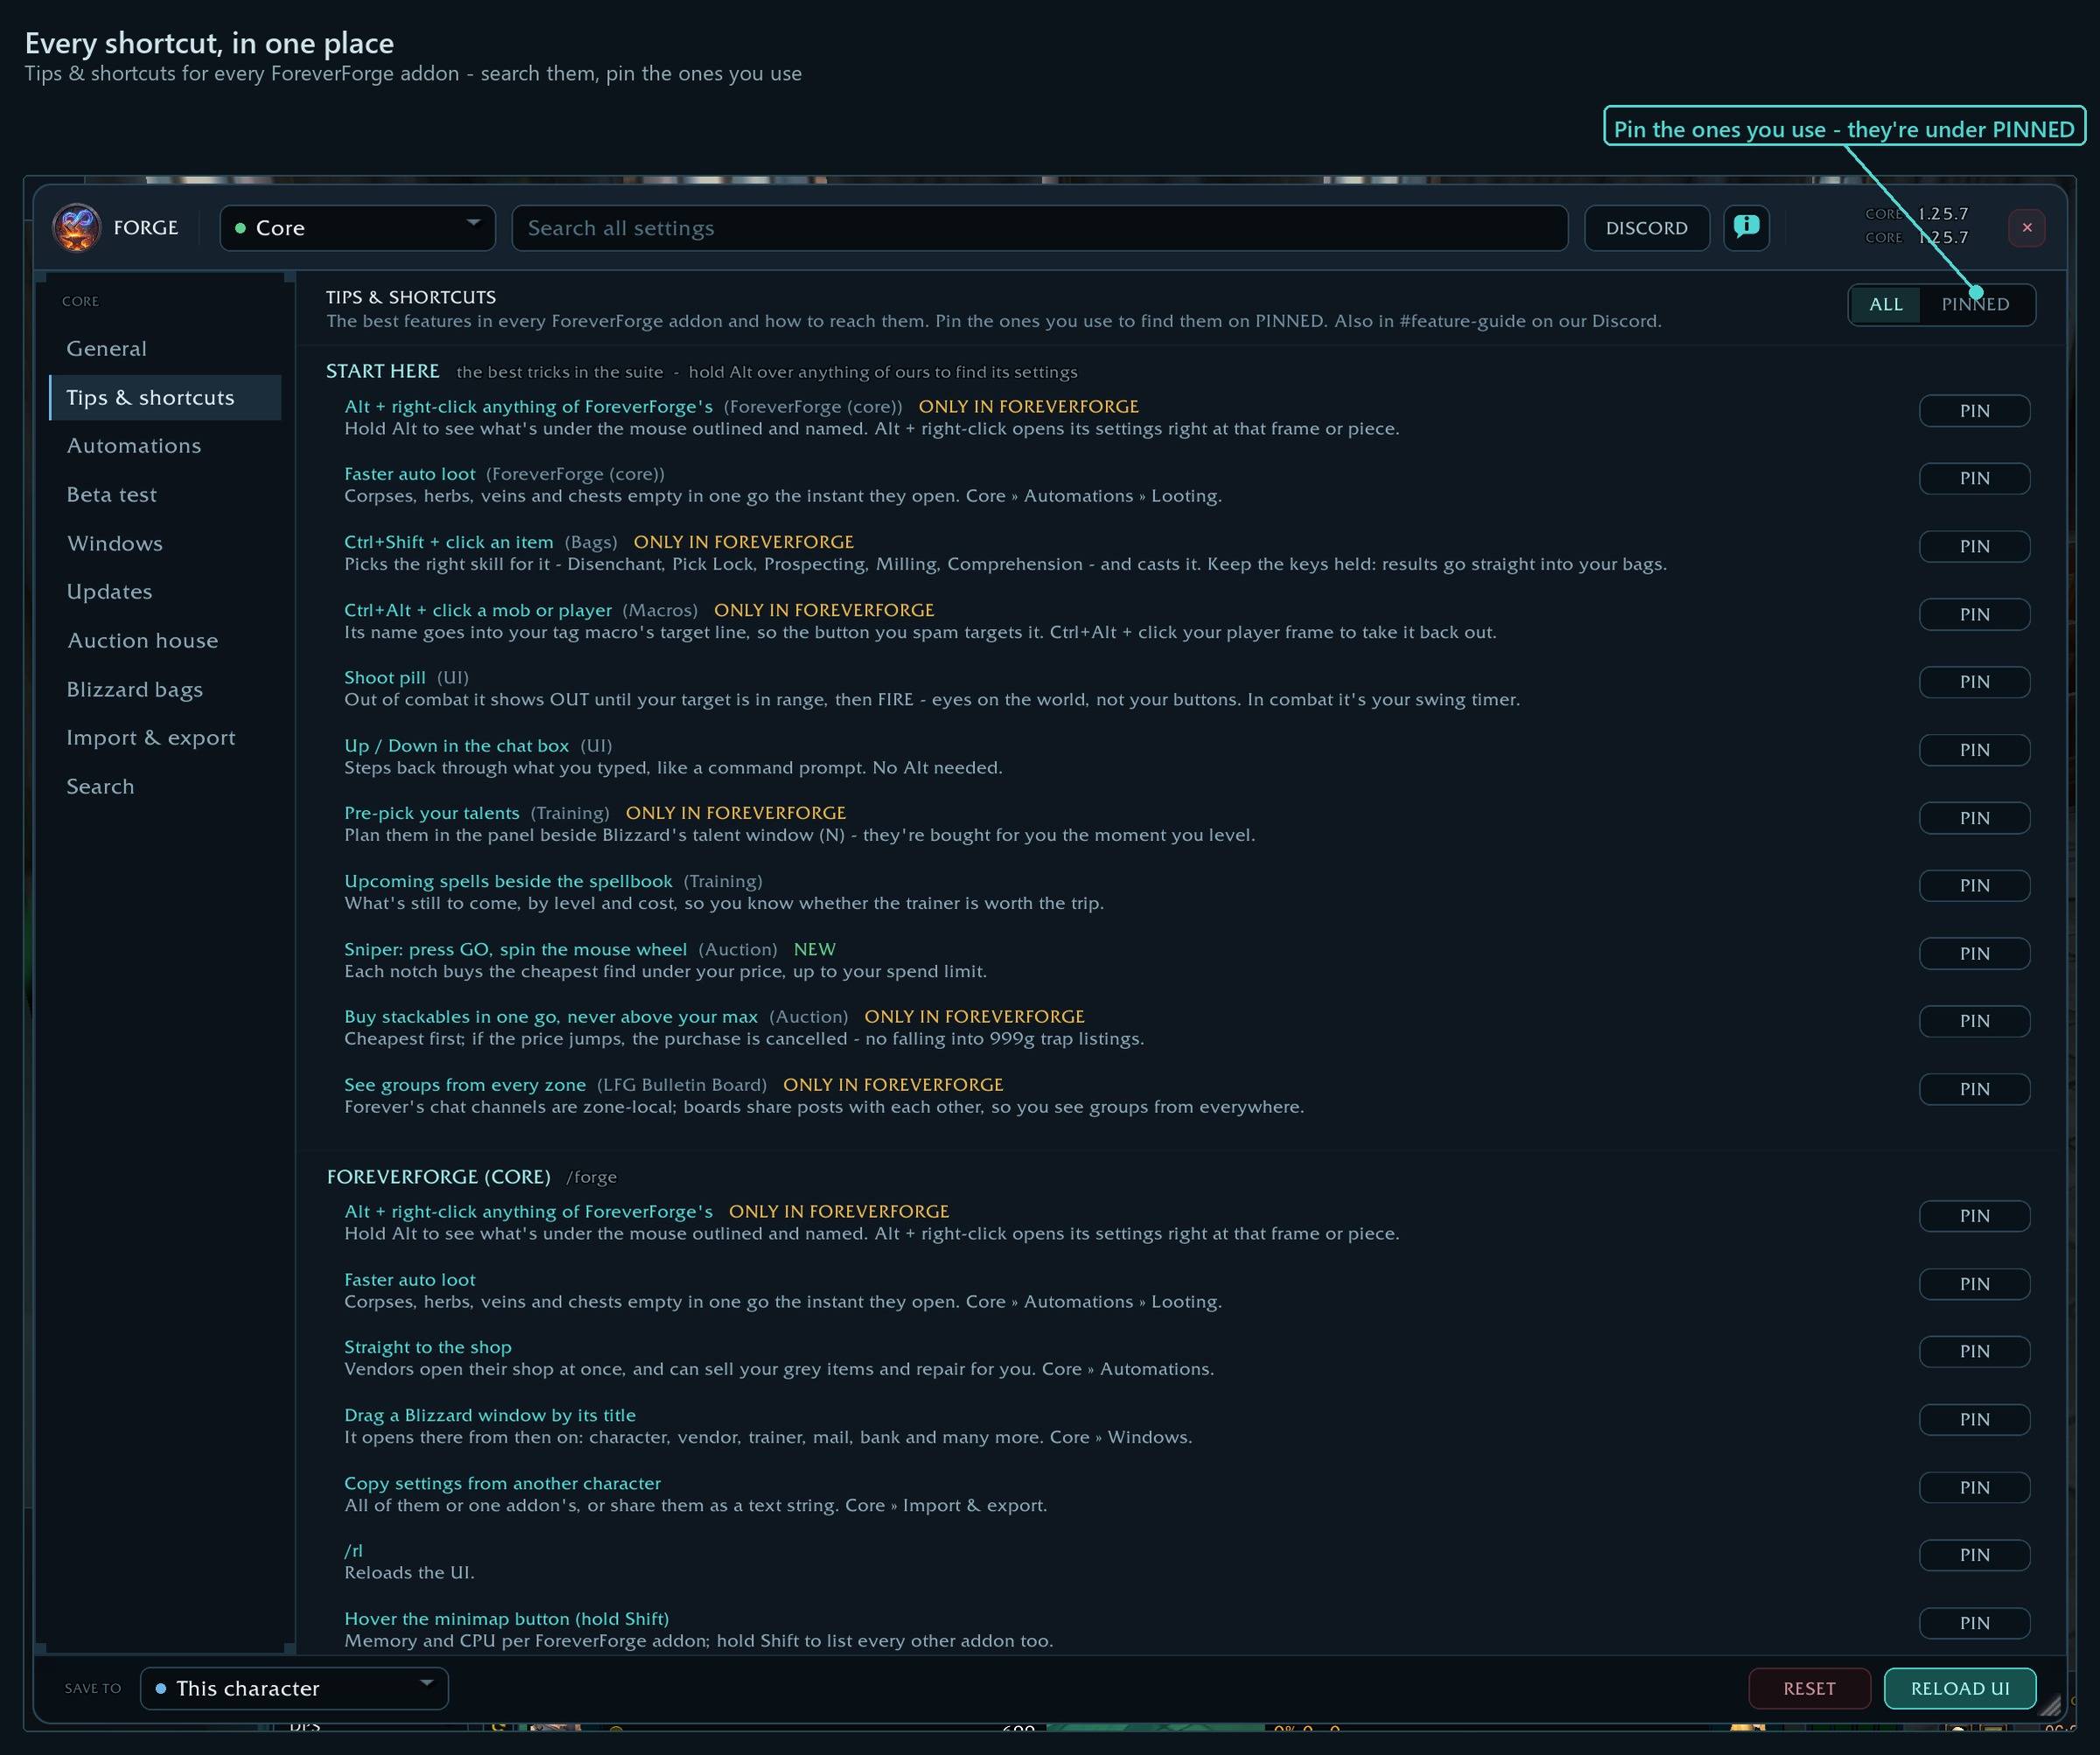Click the DISCORD button
This screenshot has height=1755, width=2100.
point(1646,228)
